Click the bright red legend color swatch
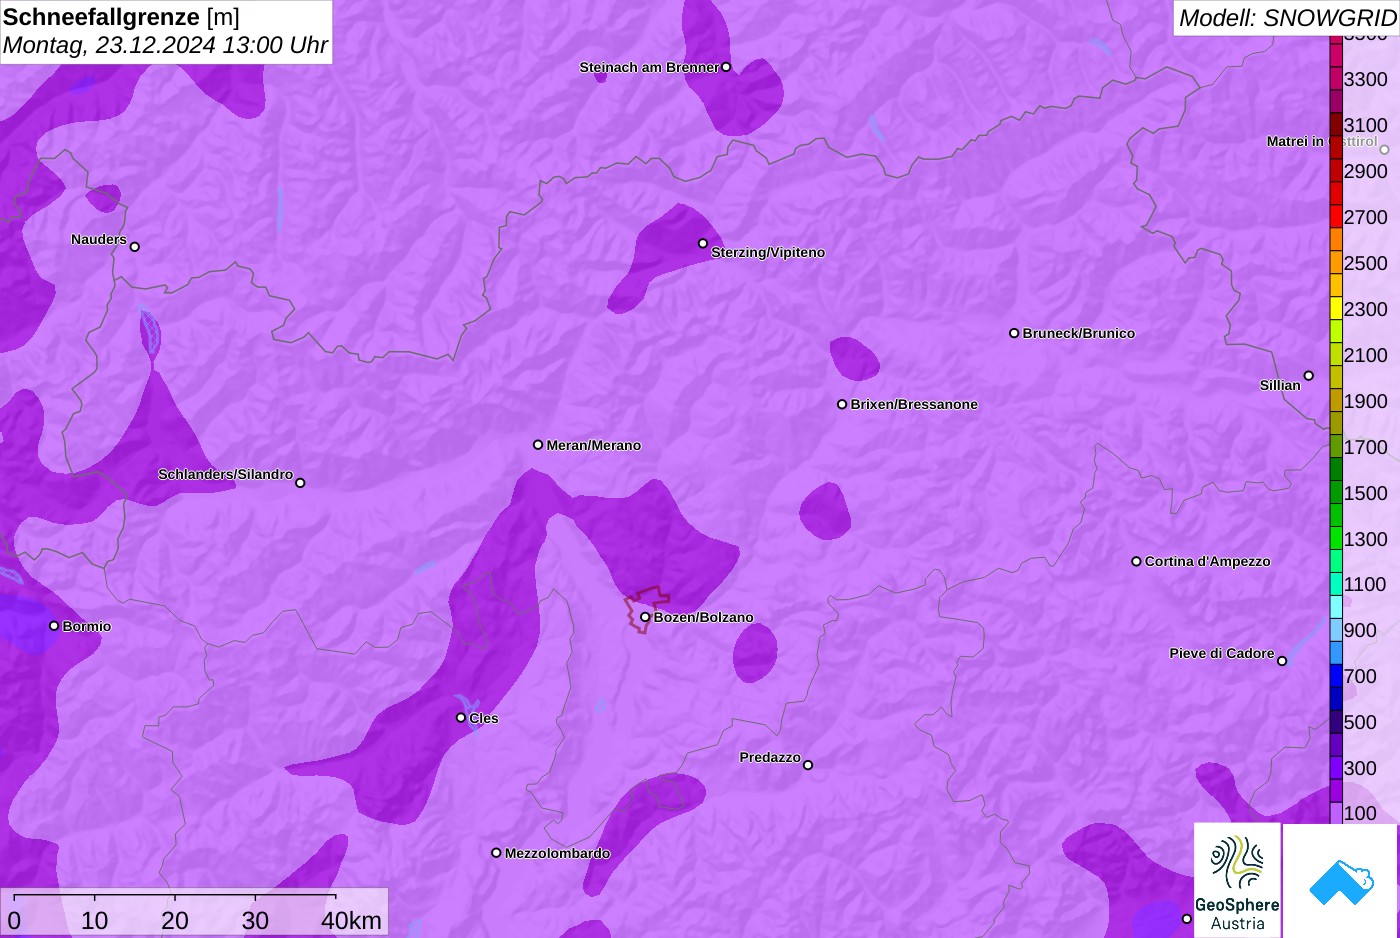 1336,217
